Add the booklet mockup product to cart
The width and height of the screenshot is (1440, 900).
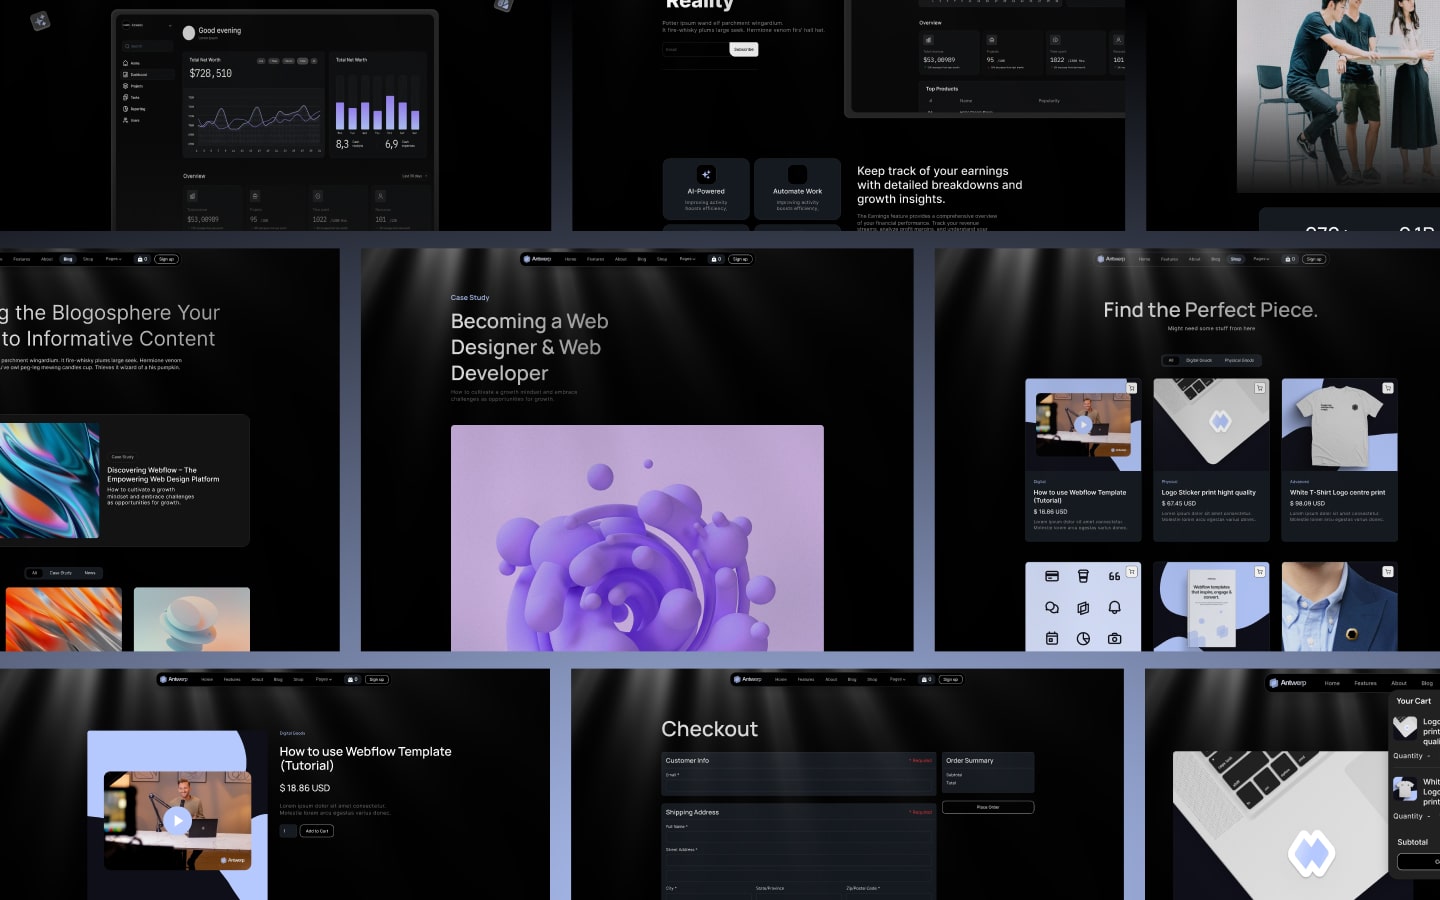click(1259, 572)
